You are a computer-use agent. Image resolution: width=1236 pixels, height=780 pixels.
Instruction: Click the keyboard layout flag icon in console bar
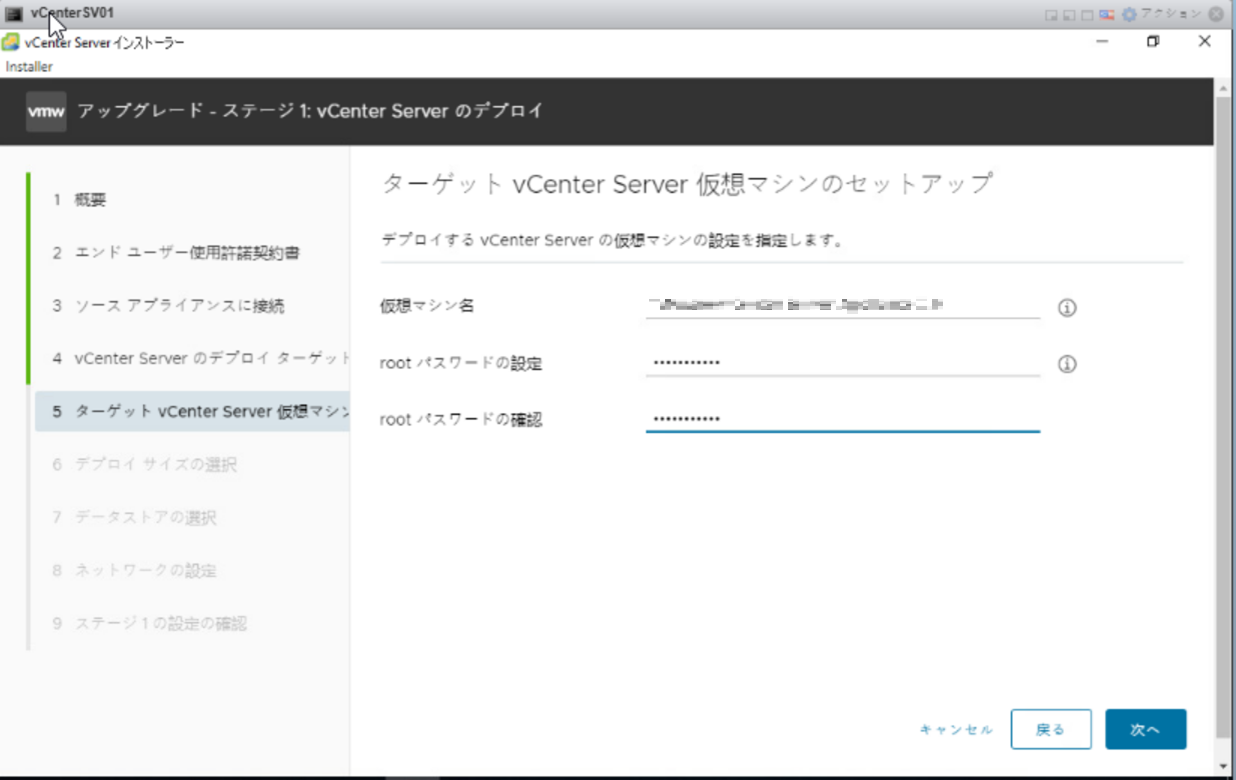(1107, 15)
